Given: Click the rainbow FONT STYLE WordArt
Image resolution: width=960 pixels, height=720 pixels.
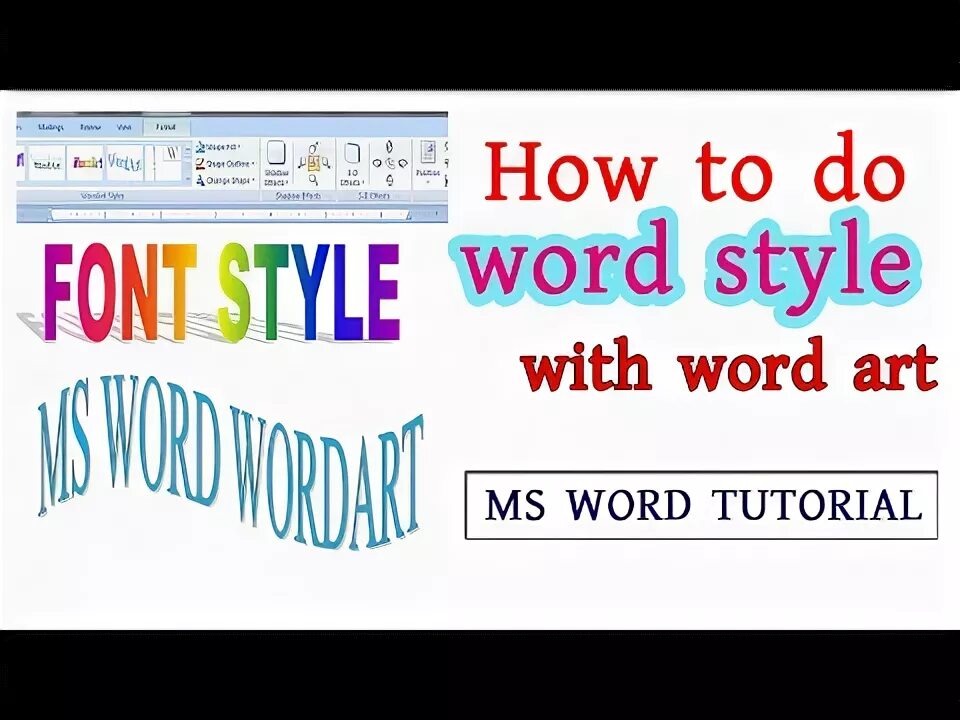Looking at the screenshot, I should click(222, 291).
